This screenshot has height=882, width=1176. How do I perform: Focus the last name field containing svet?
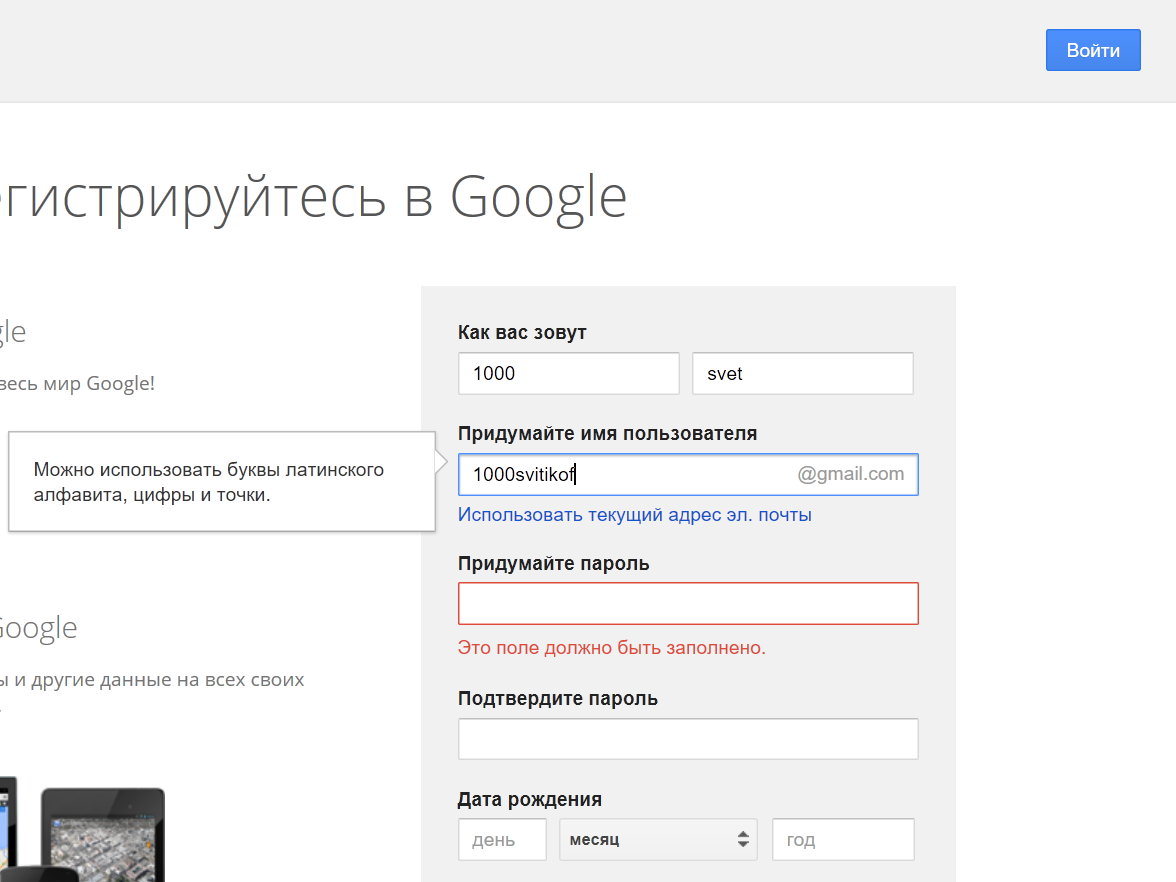(x=802, y=374)
